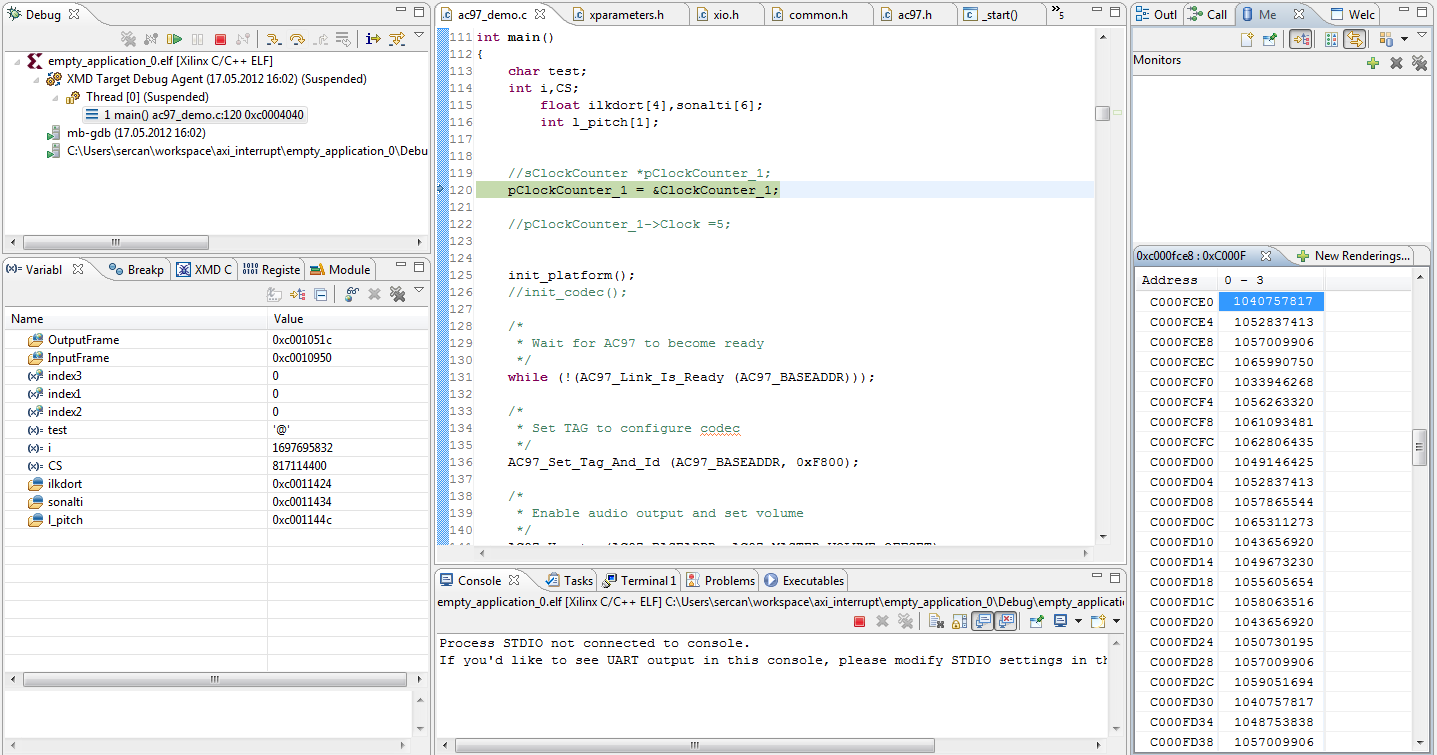The height and width of the screenshot is (755, 1437).
Task: Click the Step Into icon
Action: point(274,39)
